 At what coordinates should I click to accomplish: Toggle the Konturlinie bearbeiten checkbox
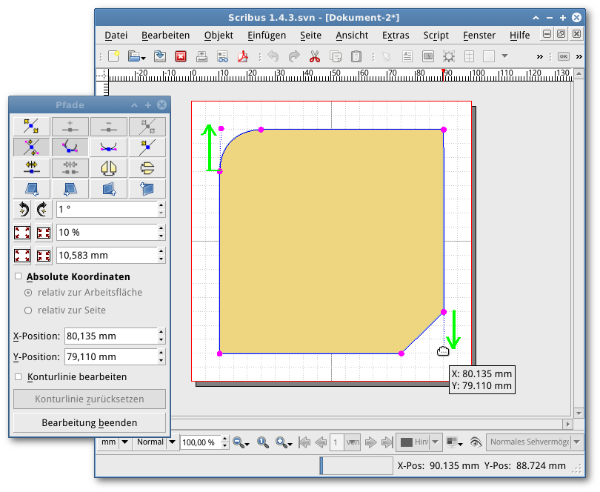[18, 376]
